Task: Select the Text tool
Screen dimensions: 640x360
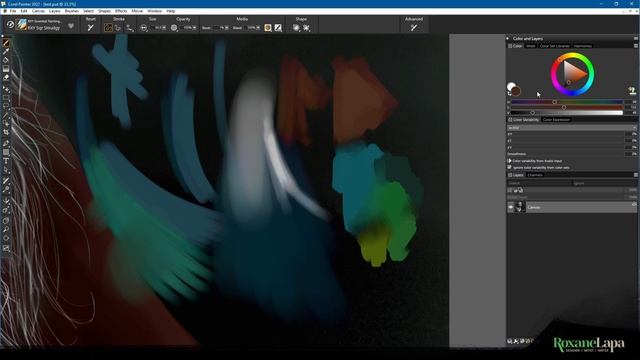Action: click(6, 161)
